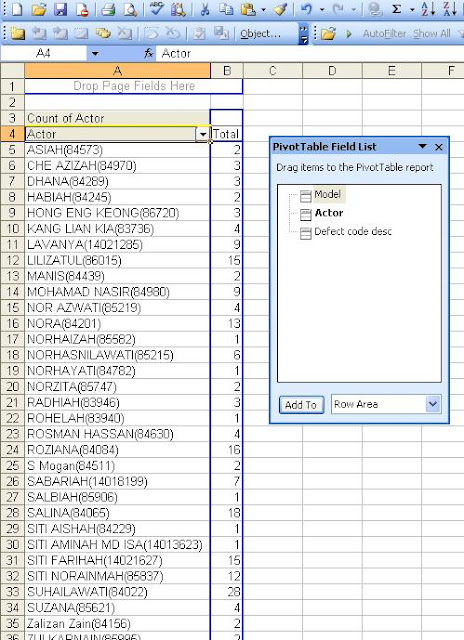464x640 pixels.
Task: Sort descending Z to A
Action: click(450, 9)
